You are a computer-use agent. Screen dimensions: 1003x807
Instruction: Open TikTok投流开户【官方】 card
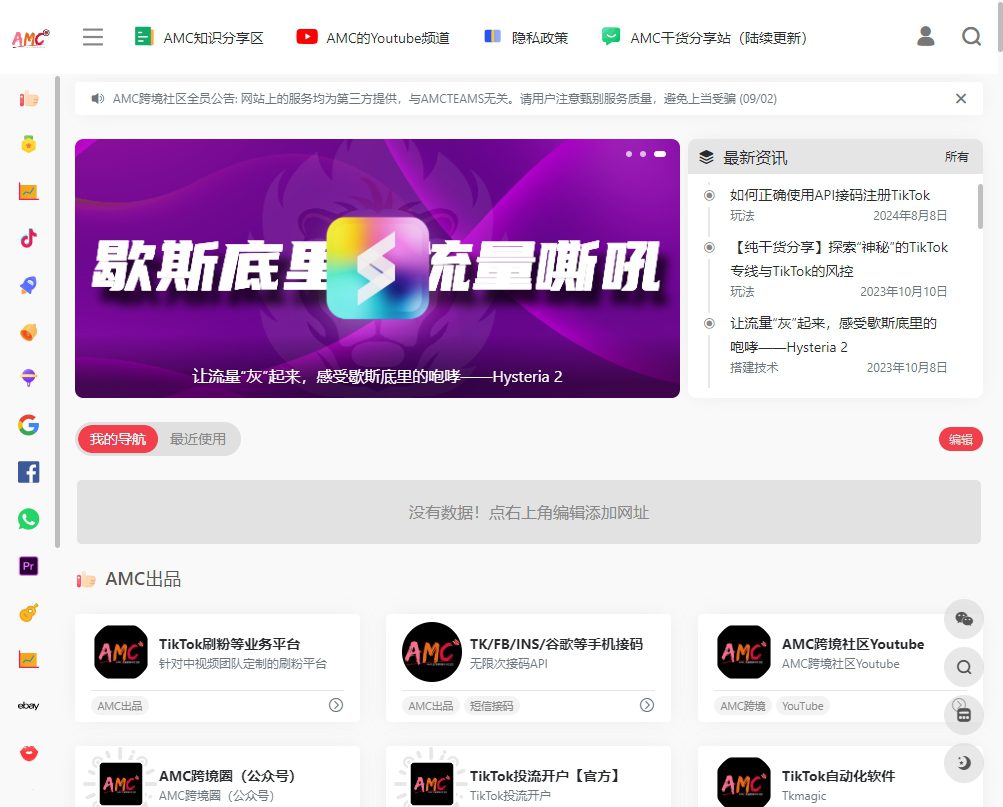(x=528, y=777)
